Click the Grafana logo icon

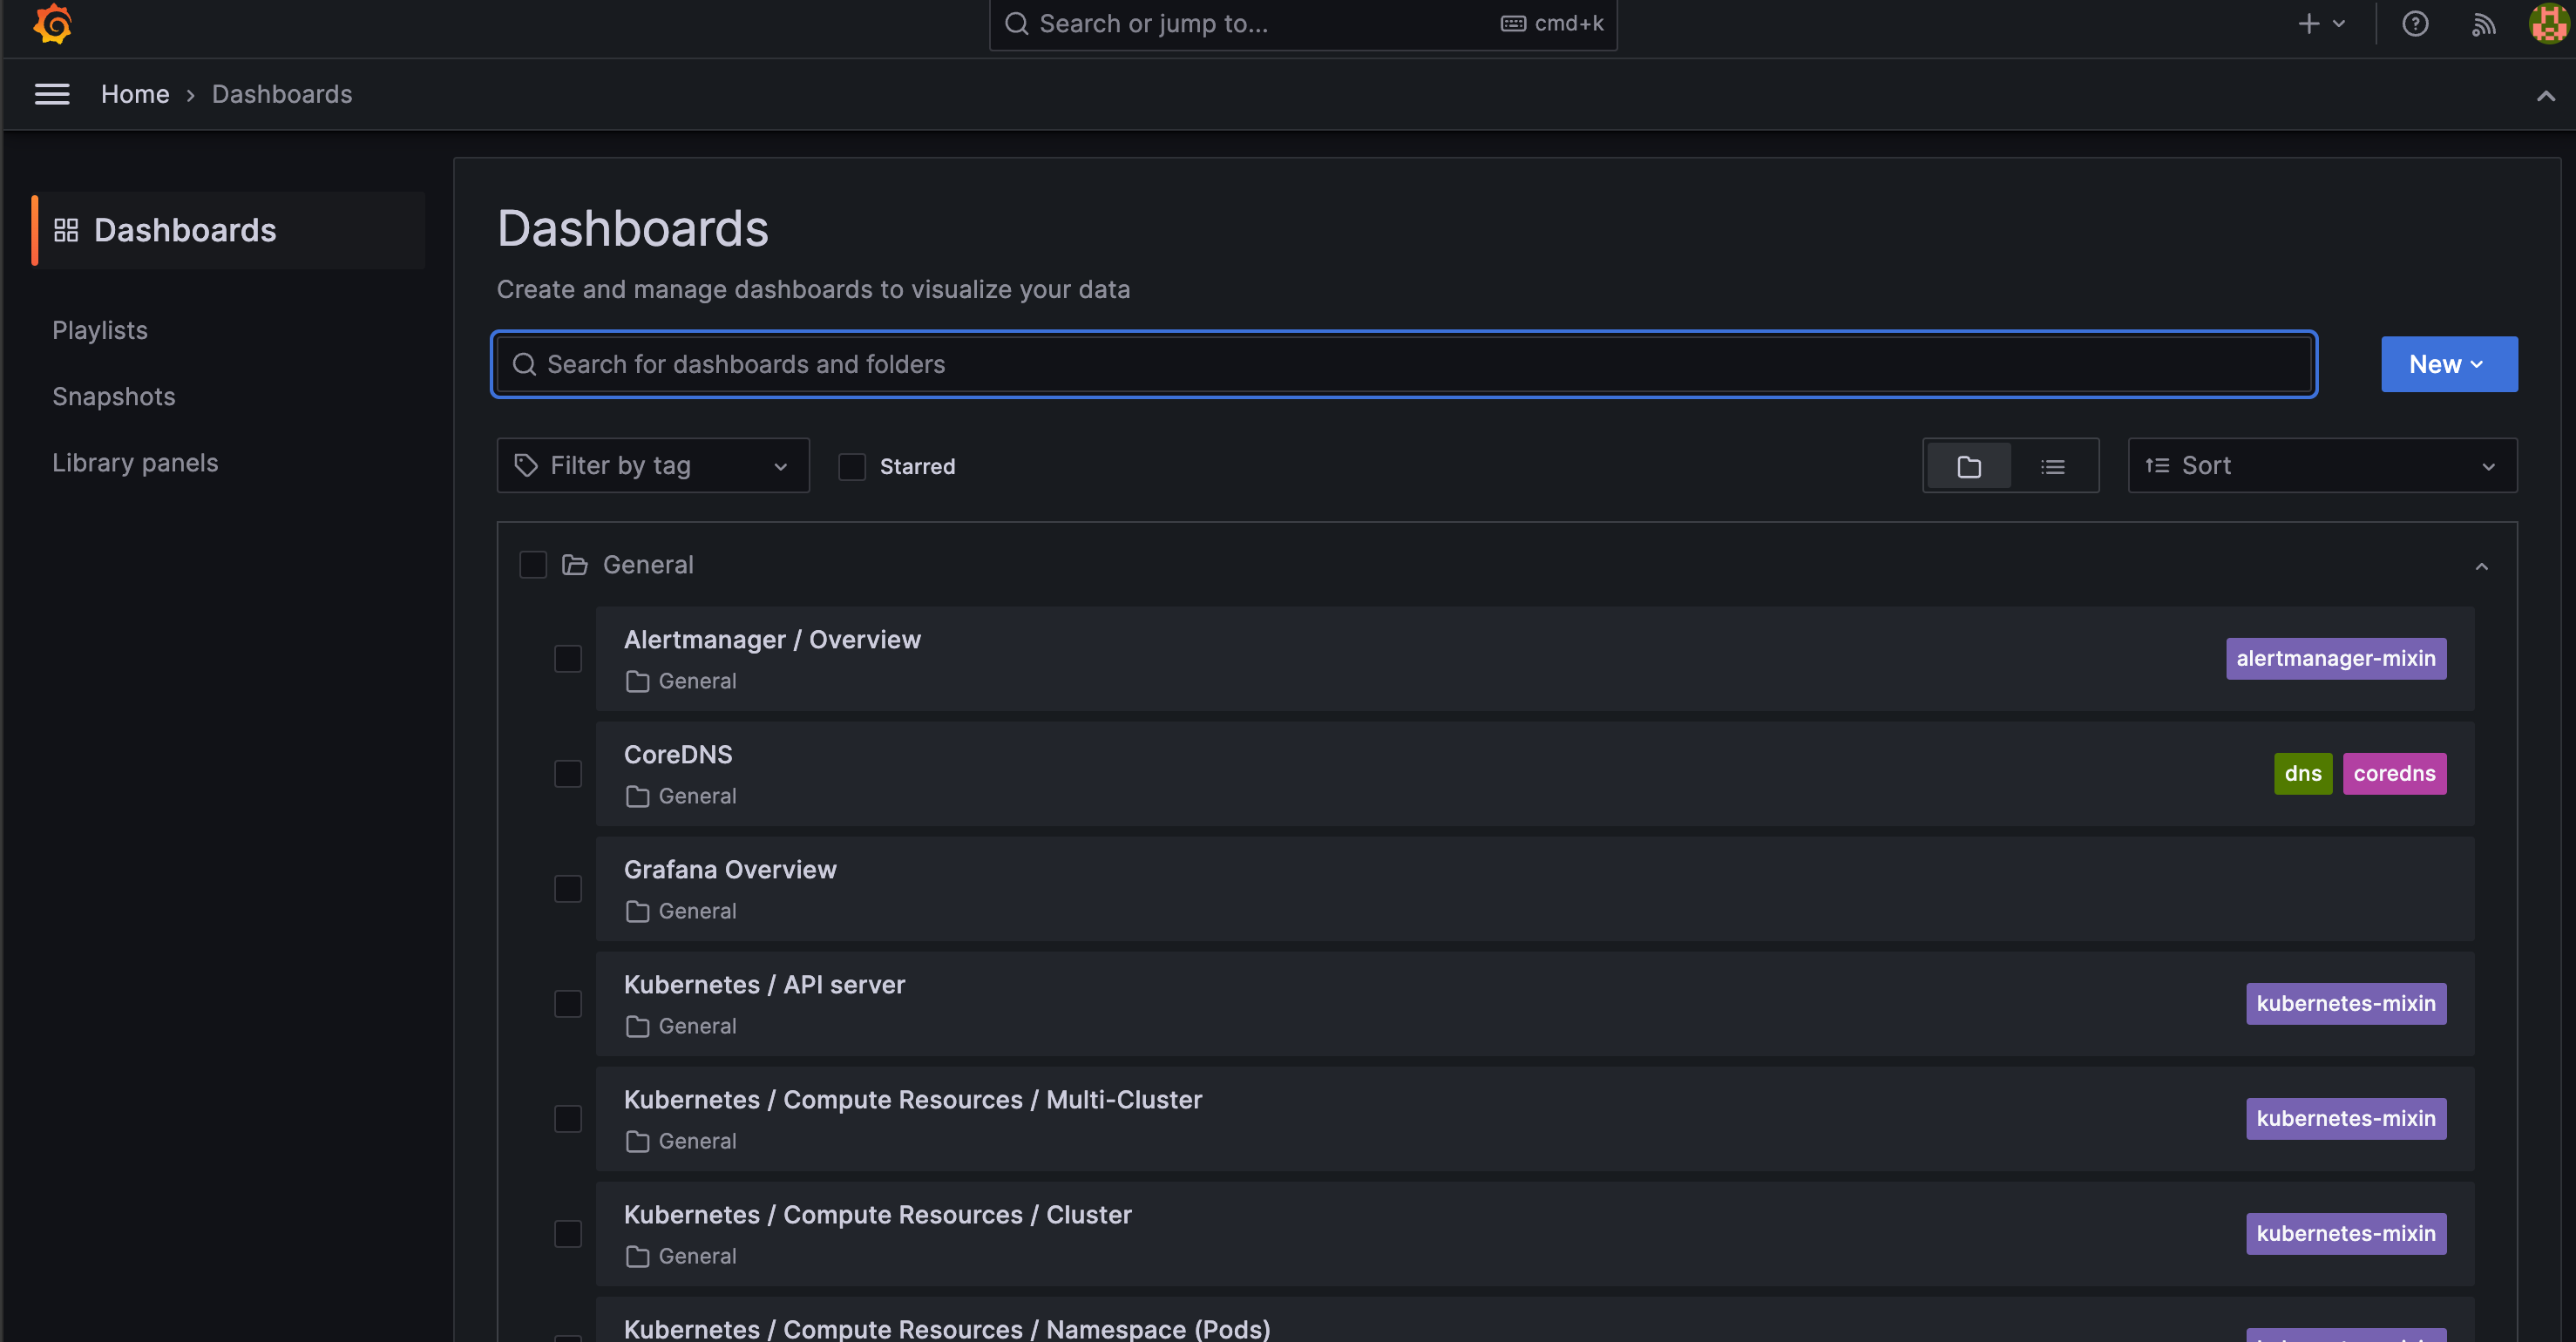click(x=53, y=23)
